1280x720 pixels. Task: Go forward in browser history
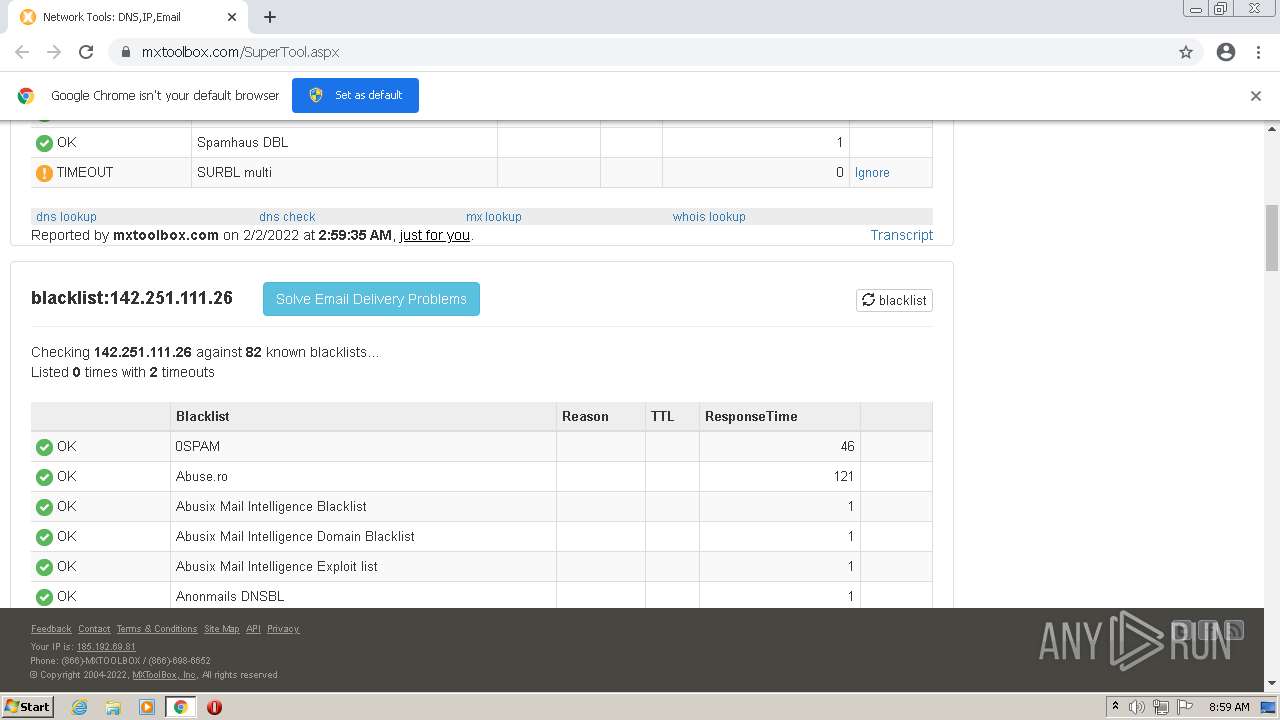54,52
